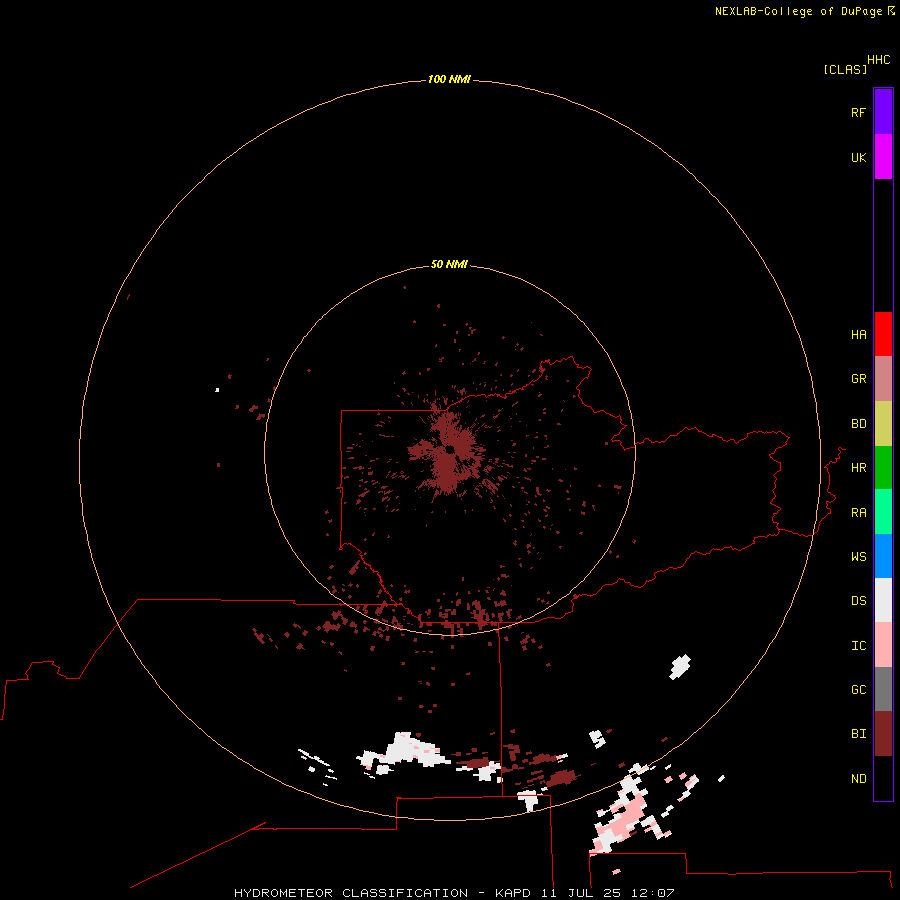
Task: Pick the RA mint green swatch
Action: 883,512
